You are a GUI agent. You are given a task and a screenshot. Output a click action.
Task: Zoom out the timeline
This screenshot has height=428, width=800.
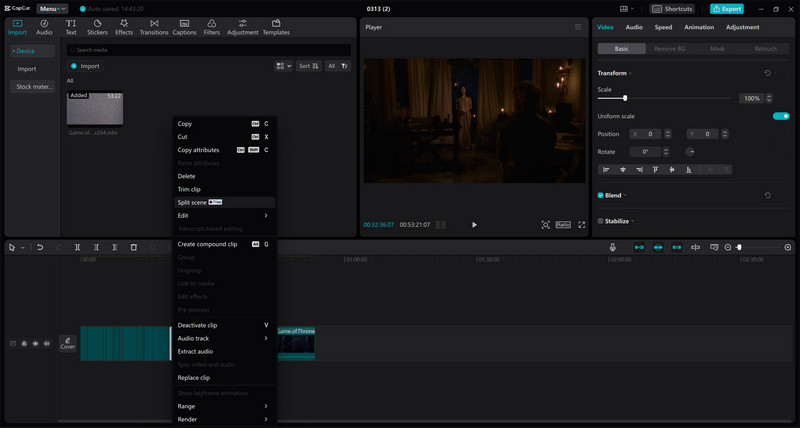click(728, 247)
